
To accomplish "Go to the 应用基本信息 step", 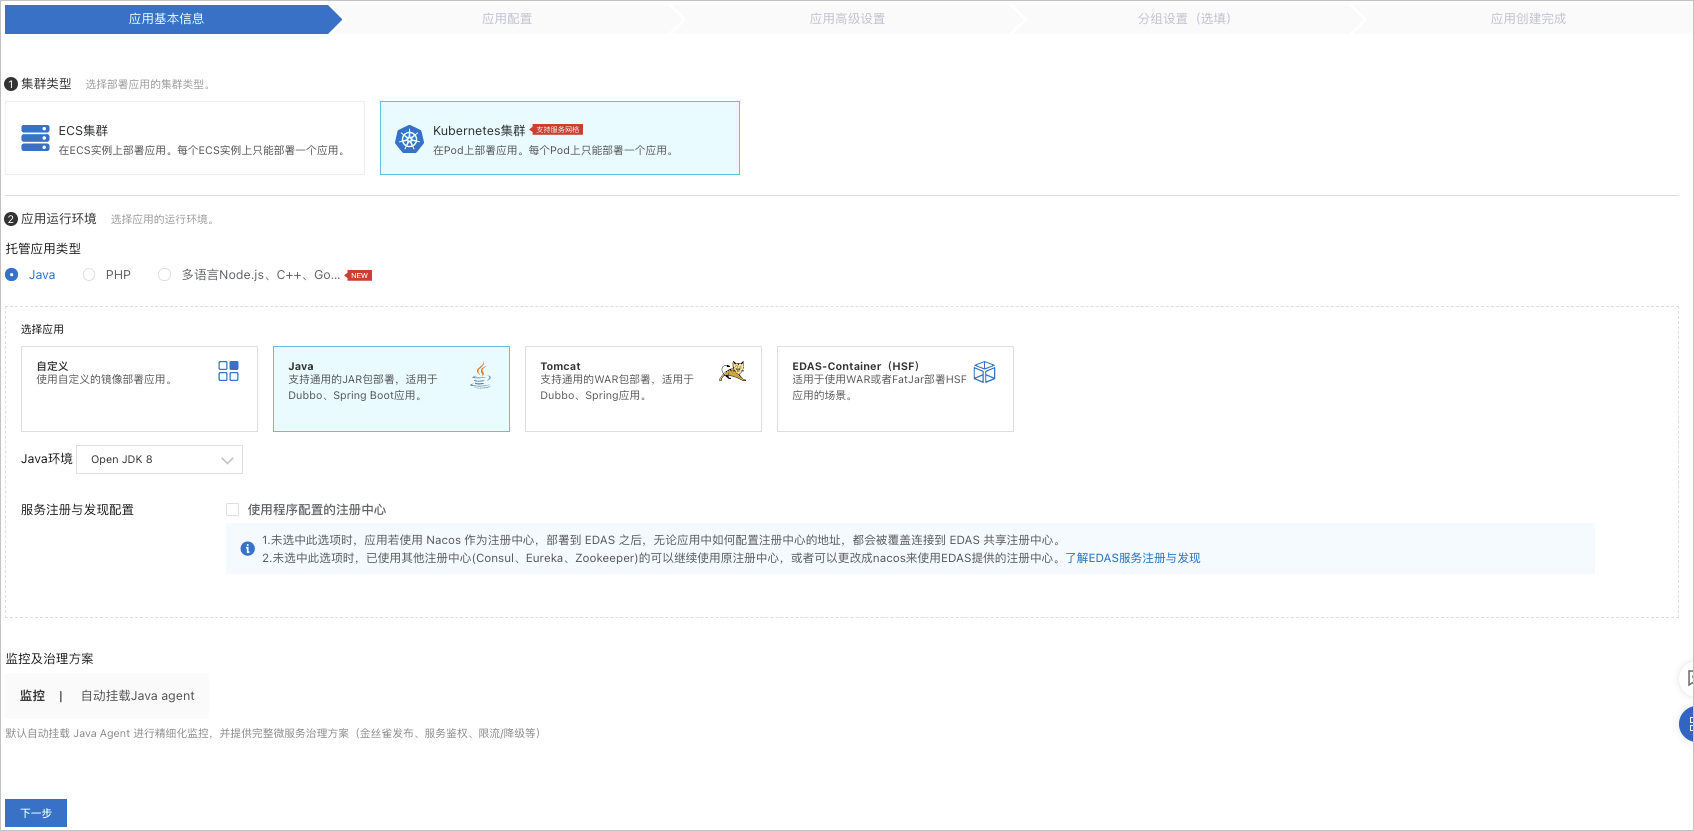I will point(167,19).
